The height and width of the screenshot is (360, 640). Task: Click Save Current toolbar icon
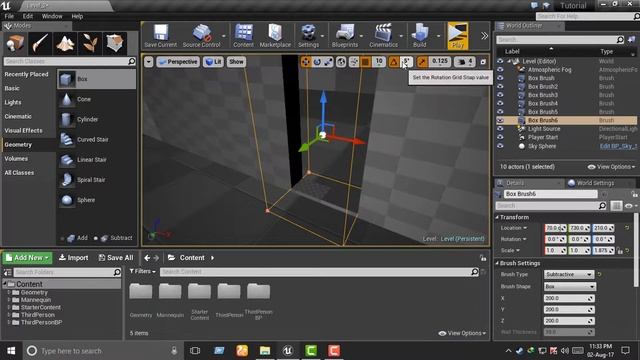click(160, 36)
